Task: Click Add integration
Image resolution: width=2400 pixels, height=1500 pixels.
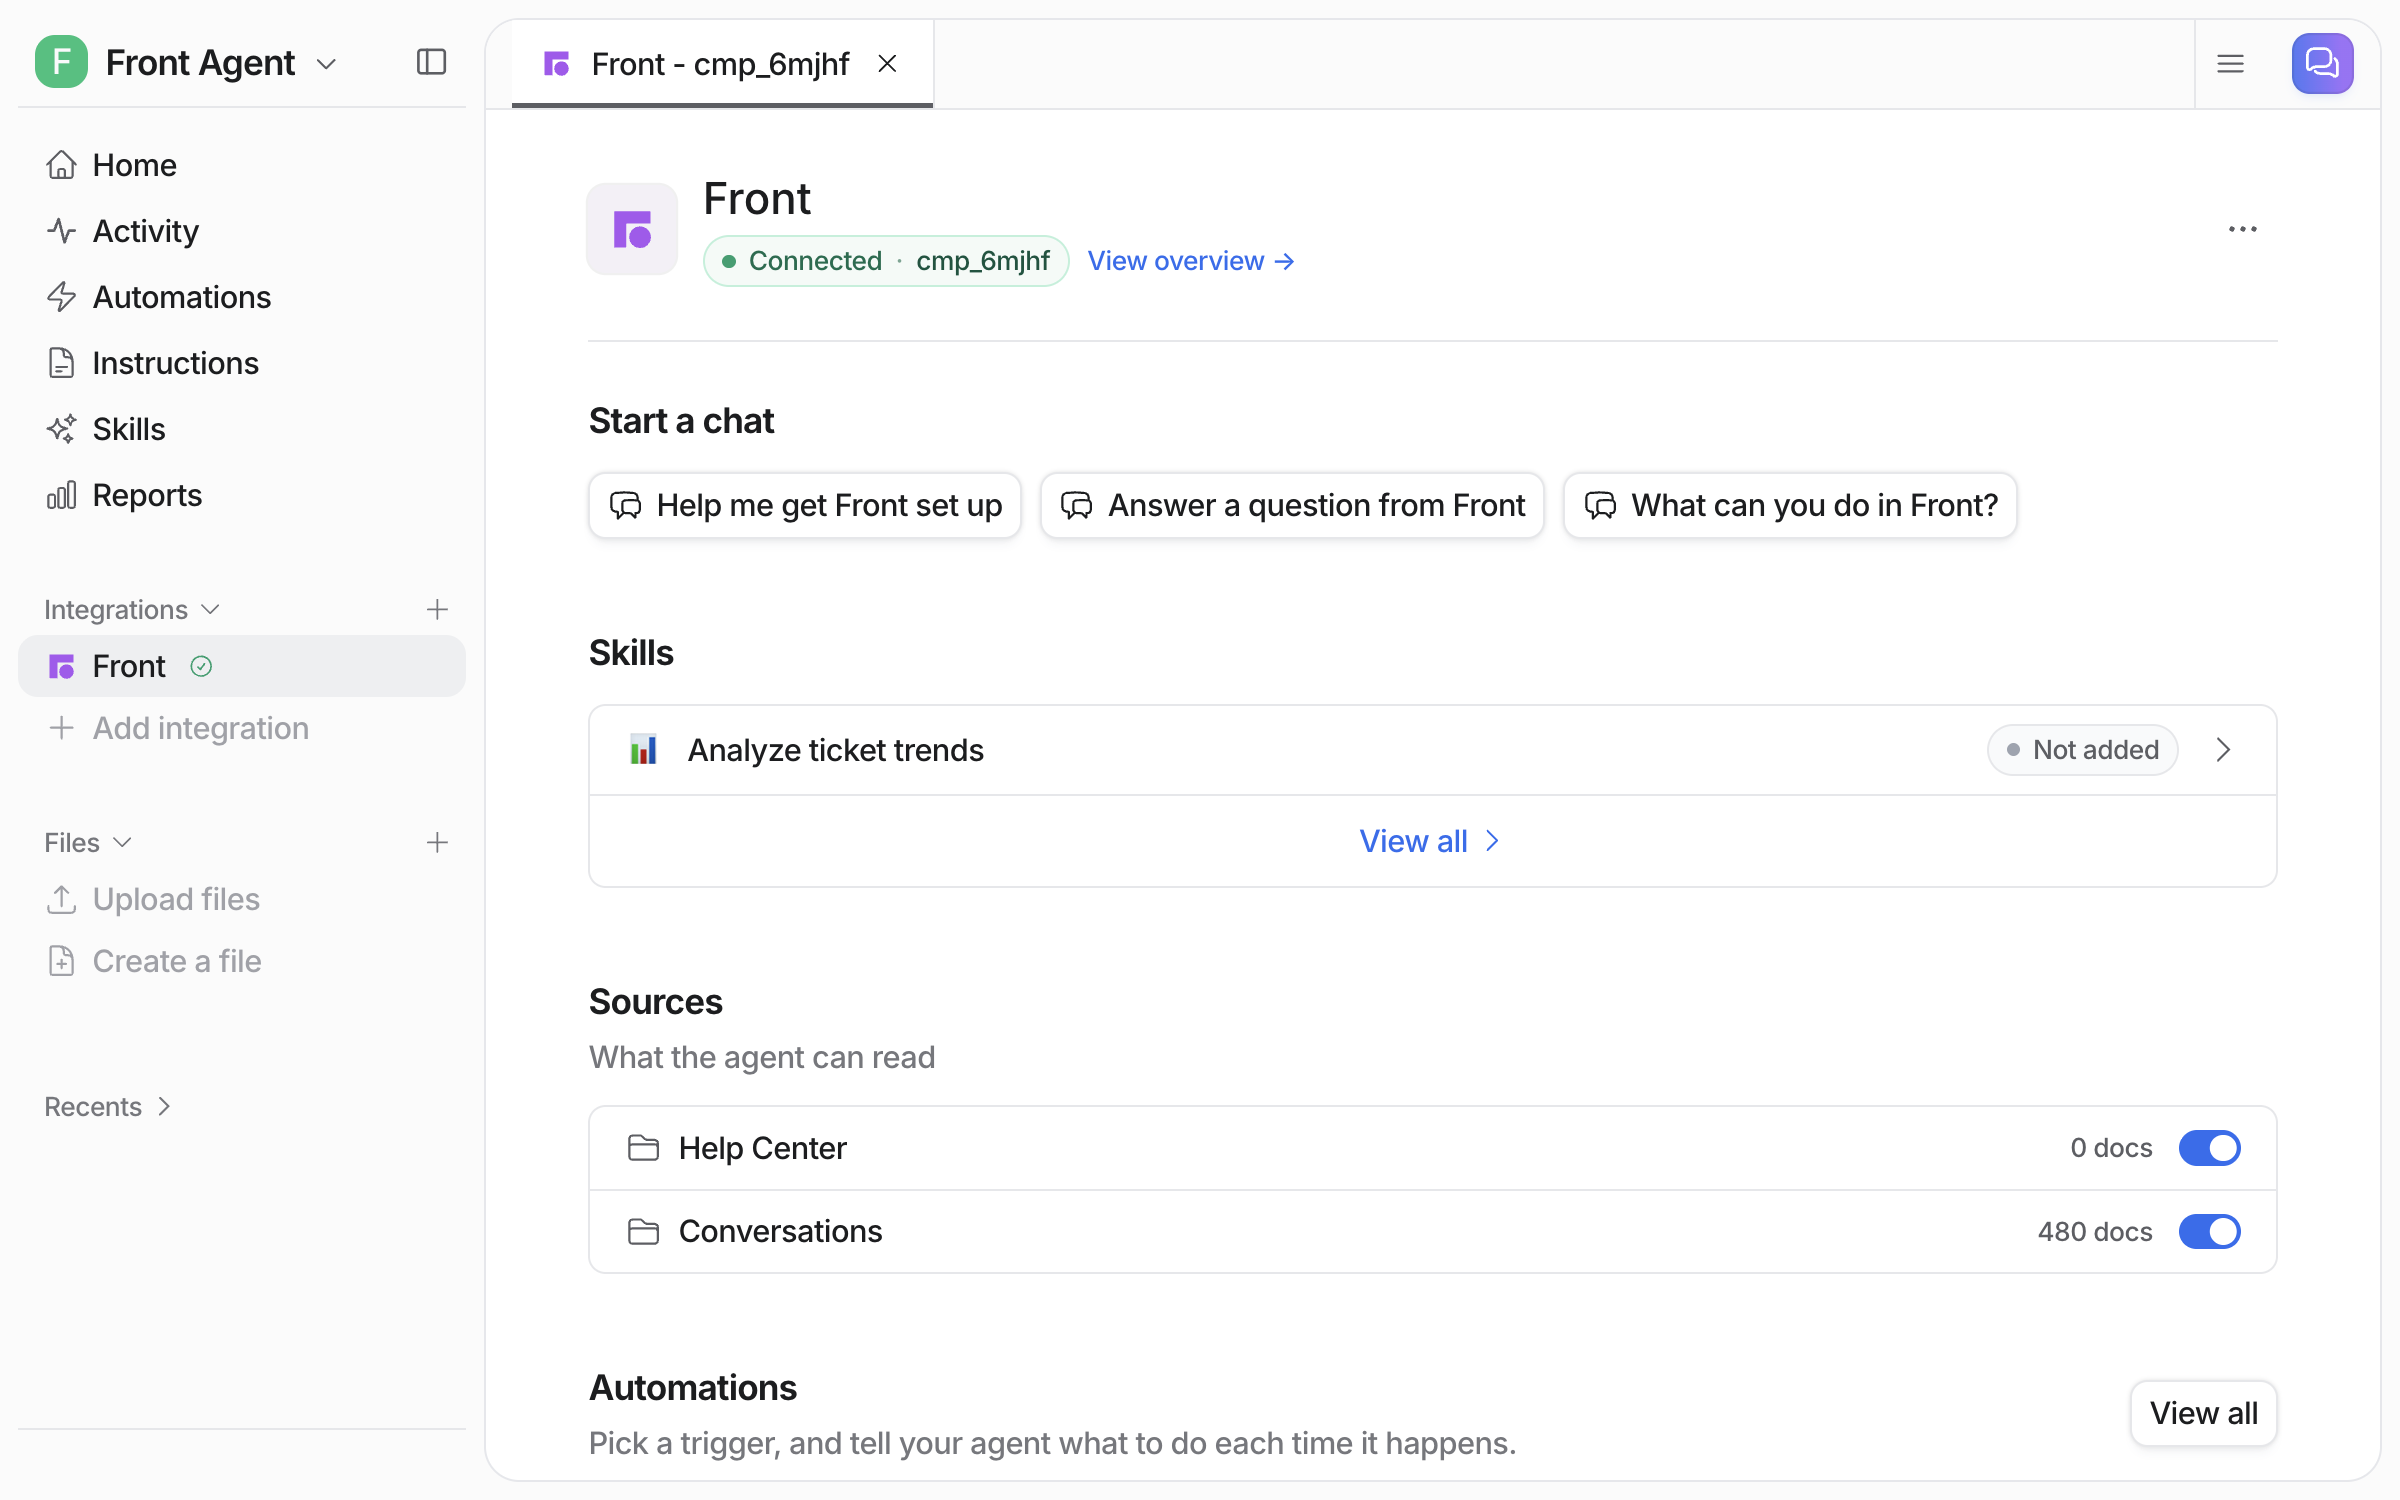Action: pos(178,728)
